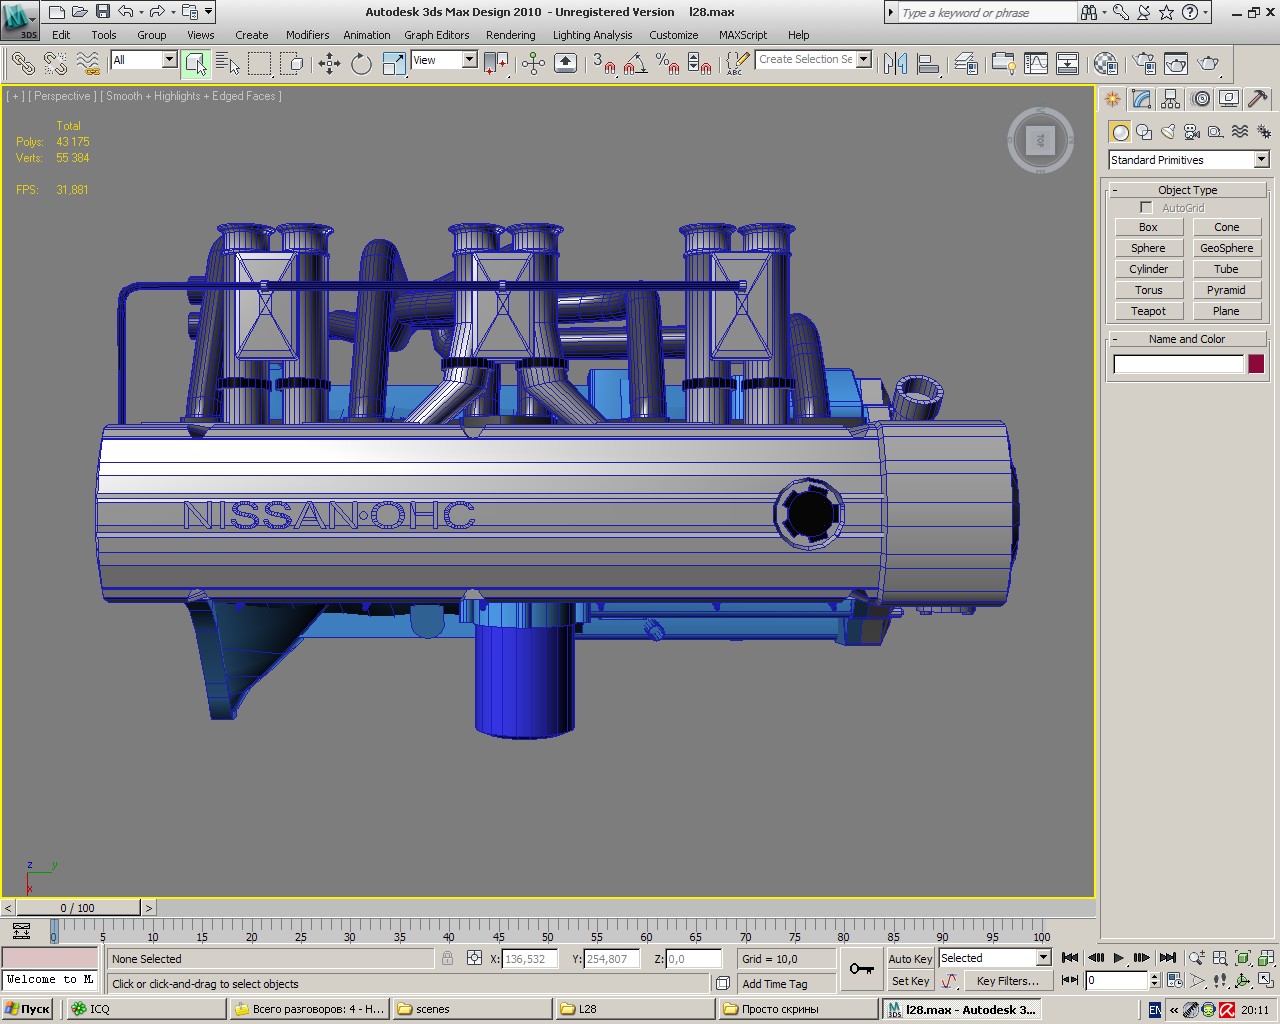The height and width of the screenshot is (1024, 1280).
Task: Open the Create Selection Set dropdown
Action: coord(813,60)
